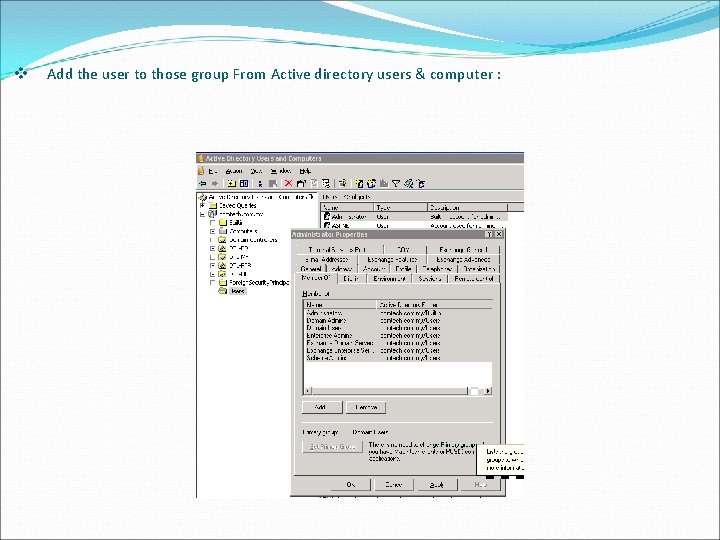The image size is (720, 540).
Task: Click the Set Primary Group button
Action: 333,446
